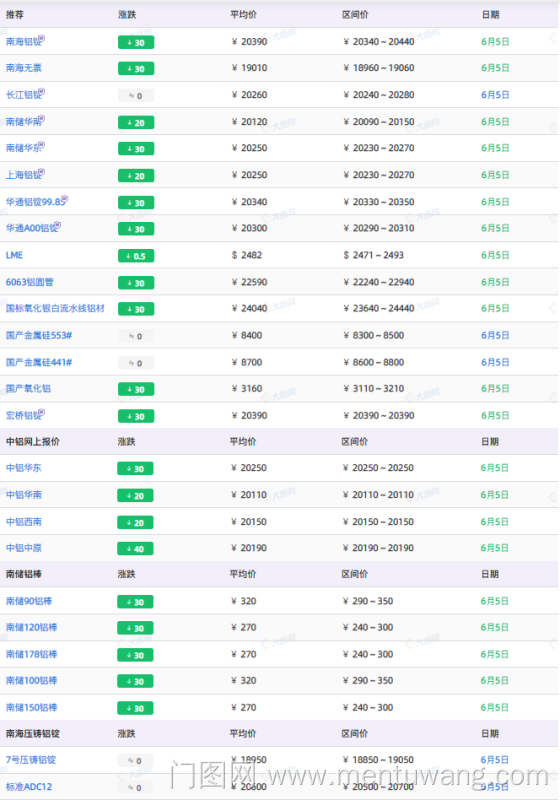
Task: Open the 宏桥铝锭 link
Action: coord(23,415)
